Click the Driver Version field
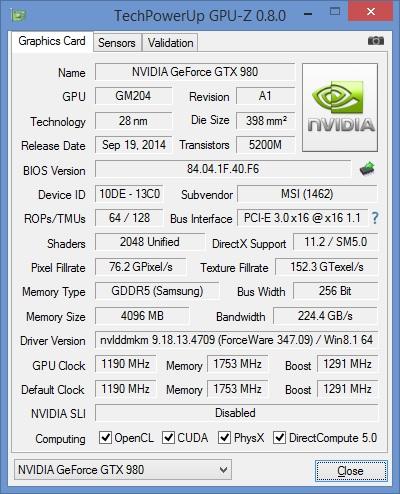Viewport: 400px width, 494px height. [x=236, y=340]
